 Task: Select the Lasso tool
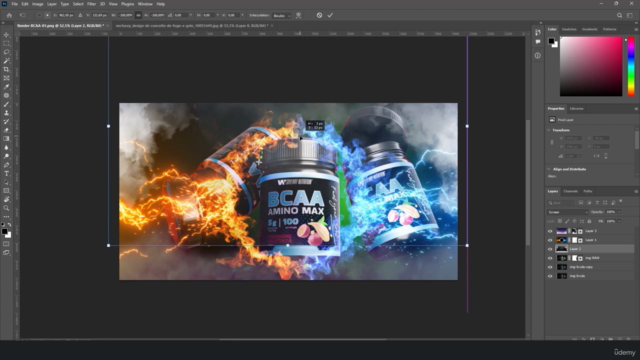(x=6, y=52)
